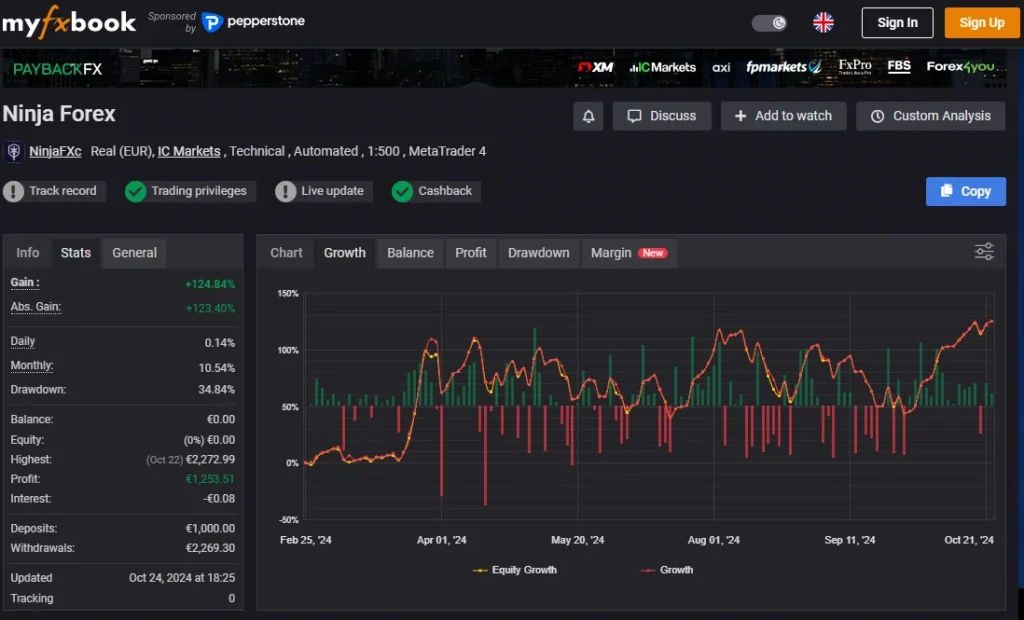Click the Live update warning icon
Screen dimensions: 1024x620
286,191
